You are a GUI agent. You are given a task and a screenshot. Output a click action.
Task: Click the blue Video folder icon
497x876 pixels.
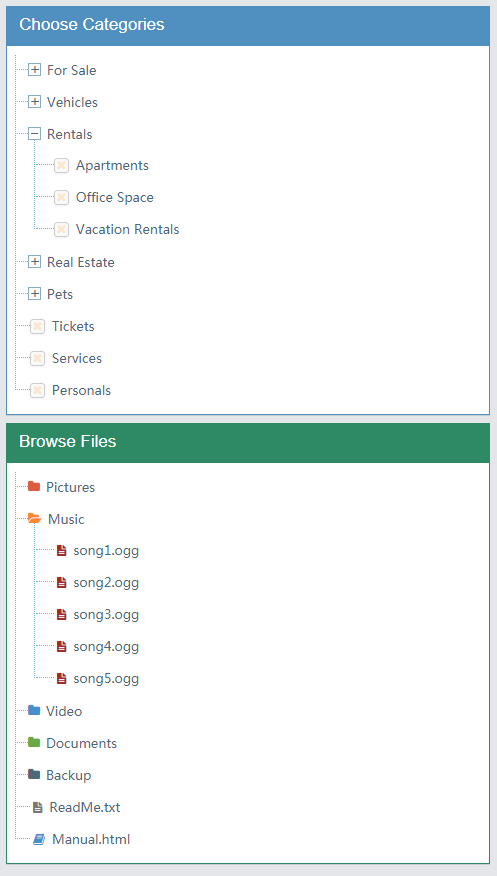(x=34, y=711)
